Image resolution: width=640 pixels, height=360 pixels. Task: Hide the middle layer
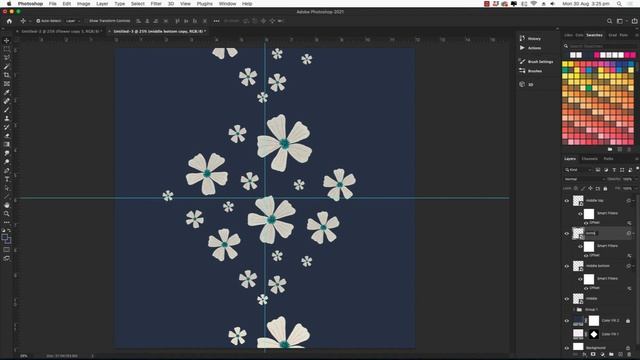coord(567,299)
